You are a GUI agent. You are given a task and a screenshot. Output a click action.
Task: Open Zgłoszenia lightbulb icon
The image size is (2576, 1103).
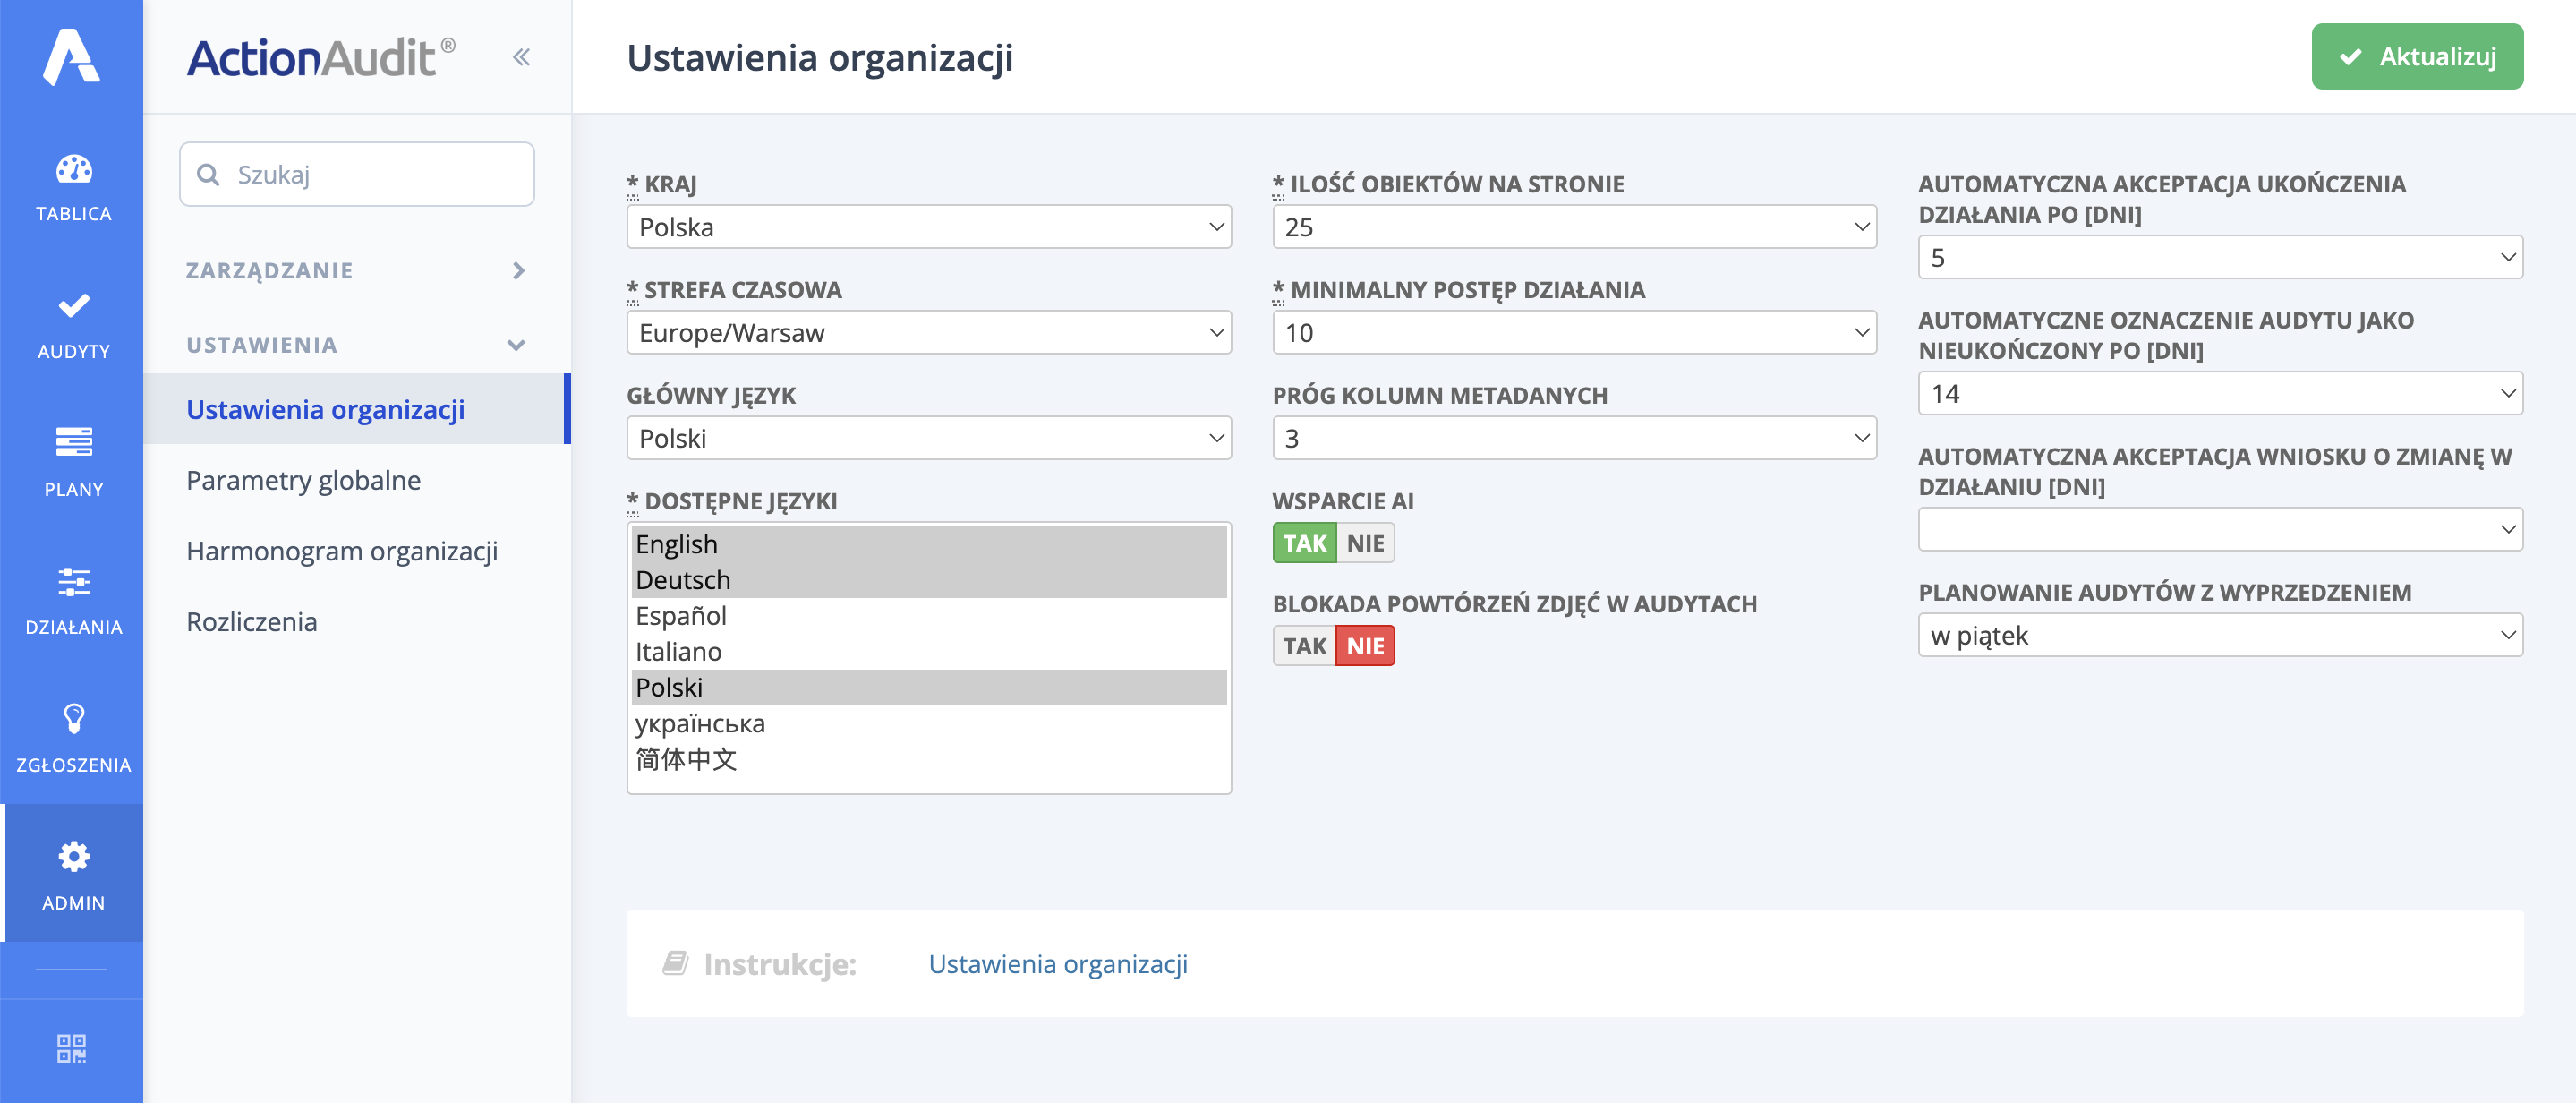point(73,718)
